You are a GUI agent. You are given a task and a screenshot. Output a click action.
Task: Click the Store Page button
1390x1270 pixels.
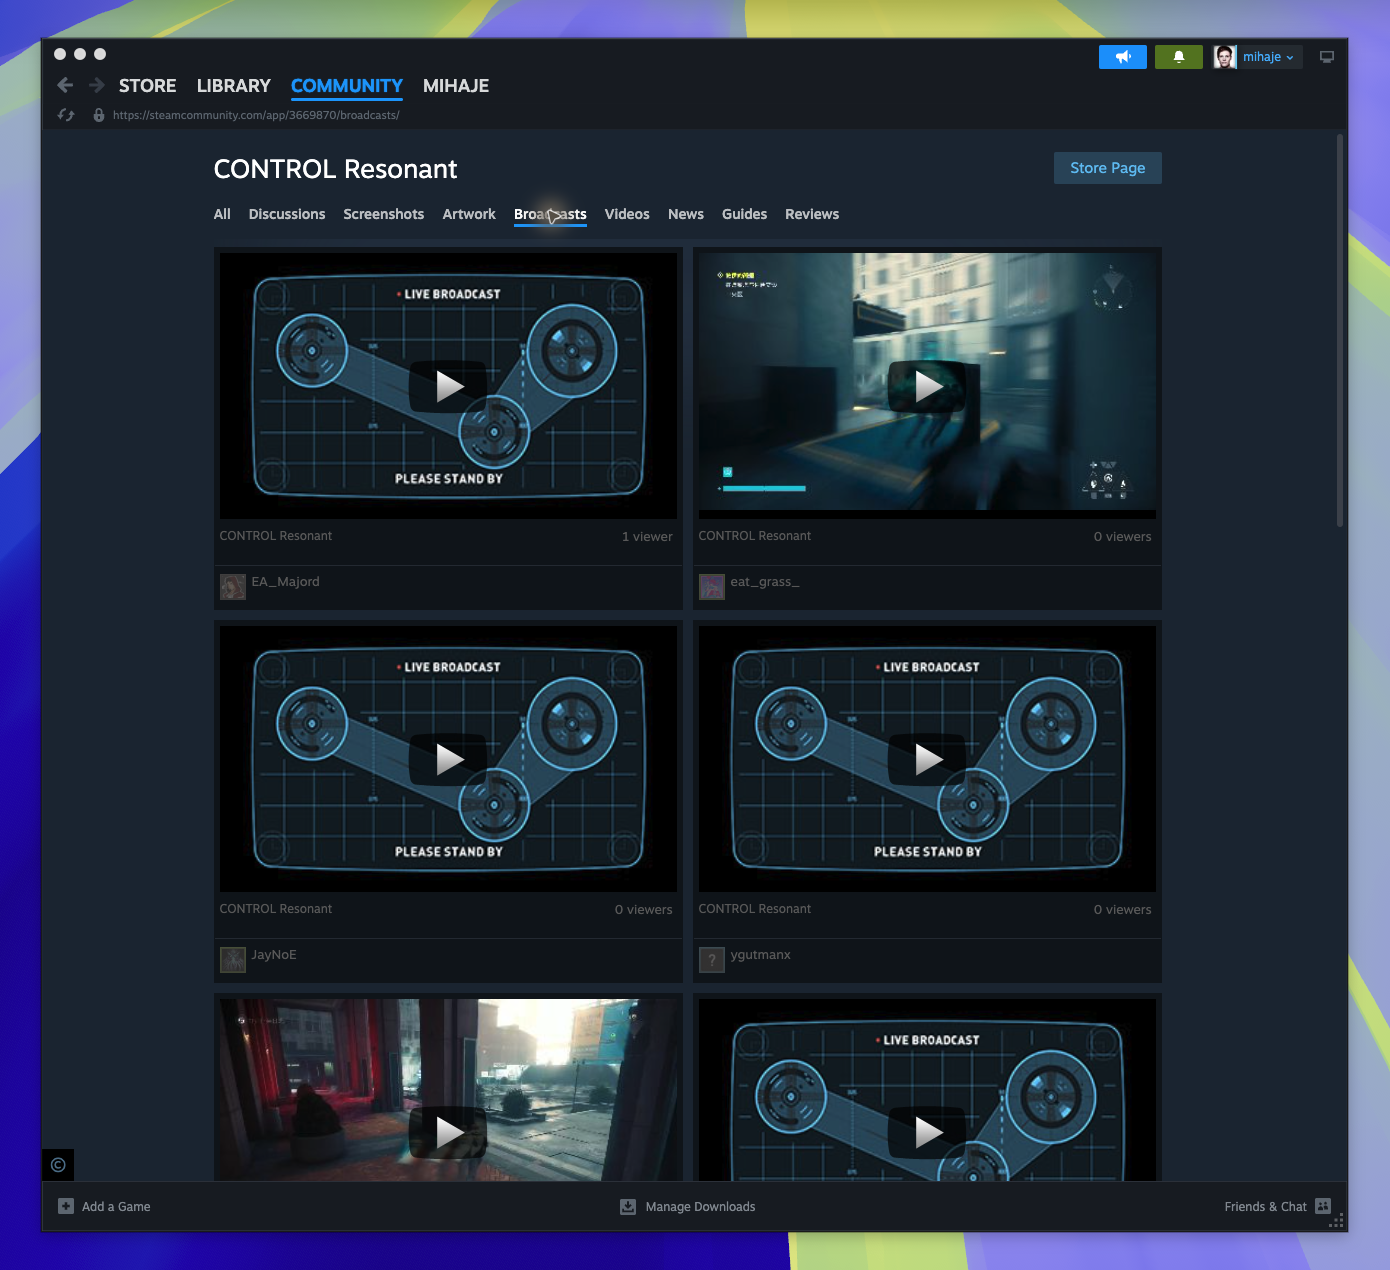pyautogui.click(x=1108, y=168)
